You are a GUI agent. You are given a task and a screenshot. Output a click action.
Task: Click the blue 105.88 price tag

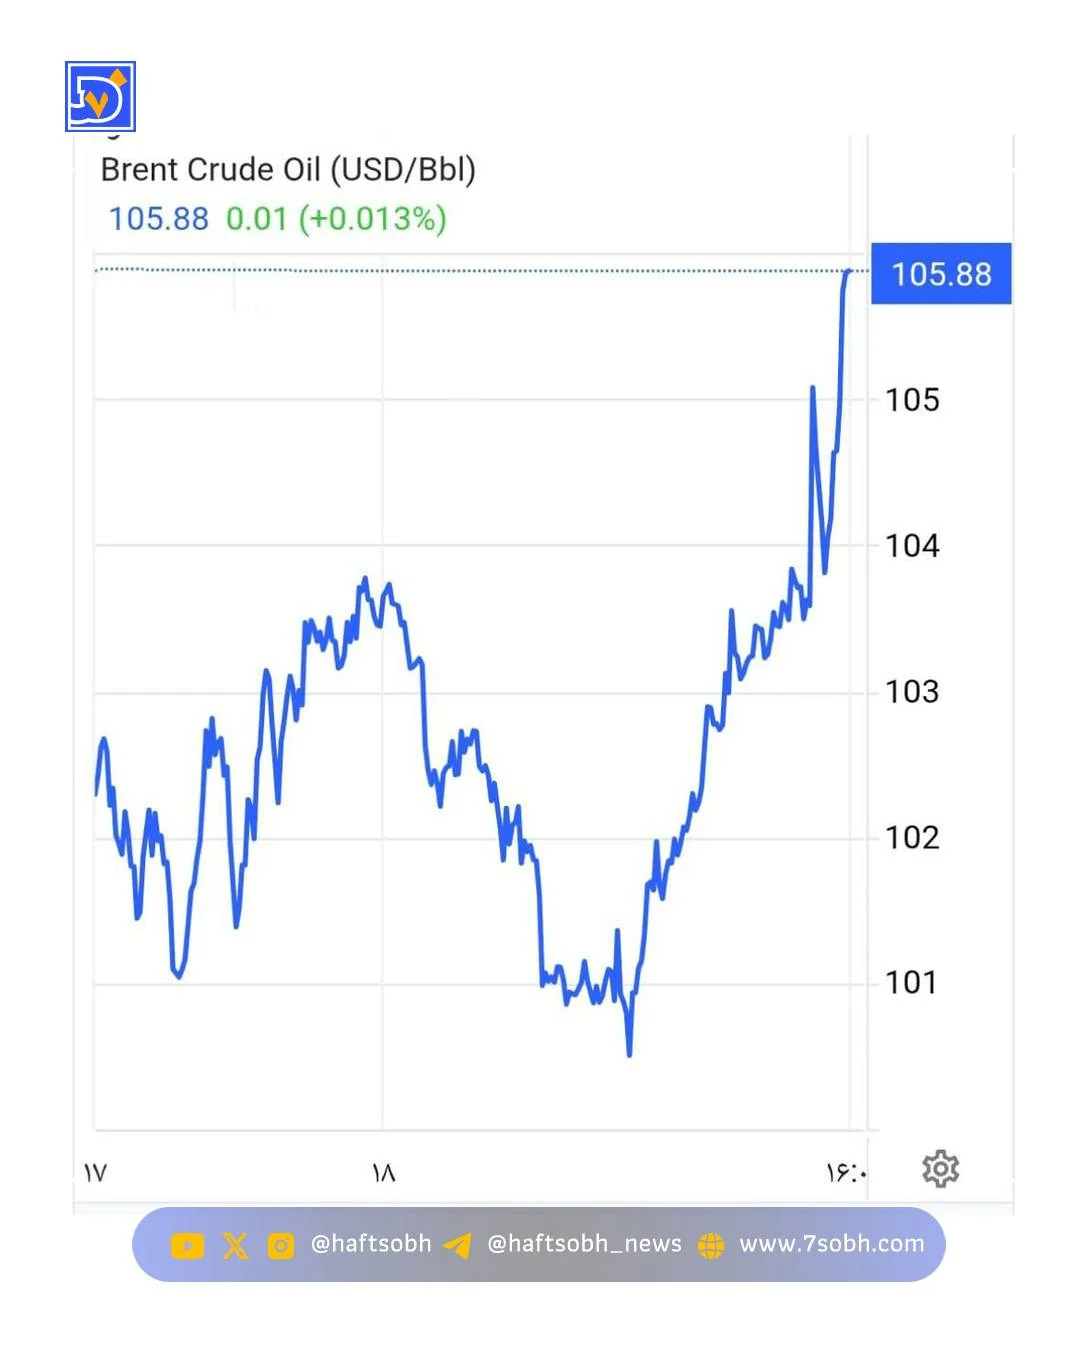coord(941,274)
